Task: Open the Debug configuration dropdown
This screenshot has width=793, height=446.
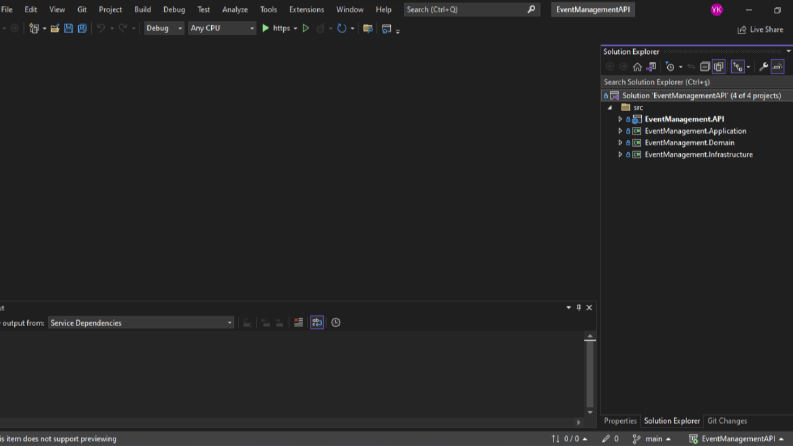Action: (163, 28)
